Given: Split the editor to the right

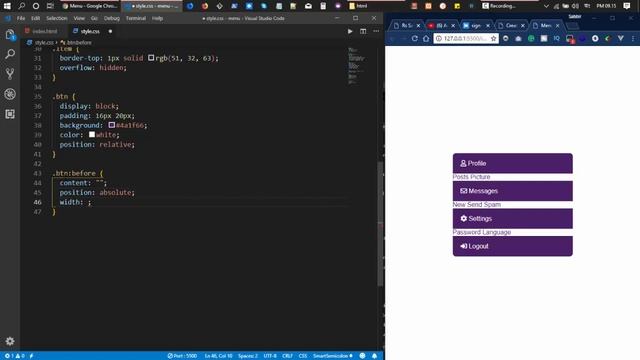Looking at the screenshot, I should click(x=363, y=31).
